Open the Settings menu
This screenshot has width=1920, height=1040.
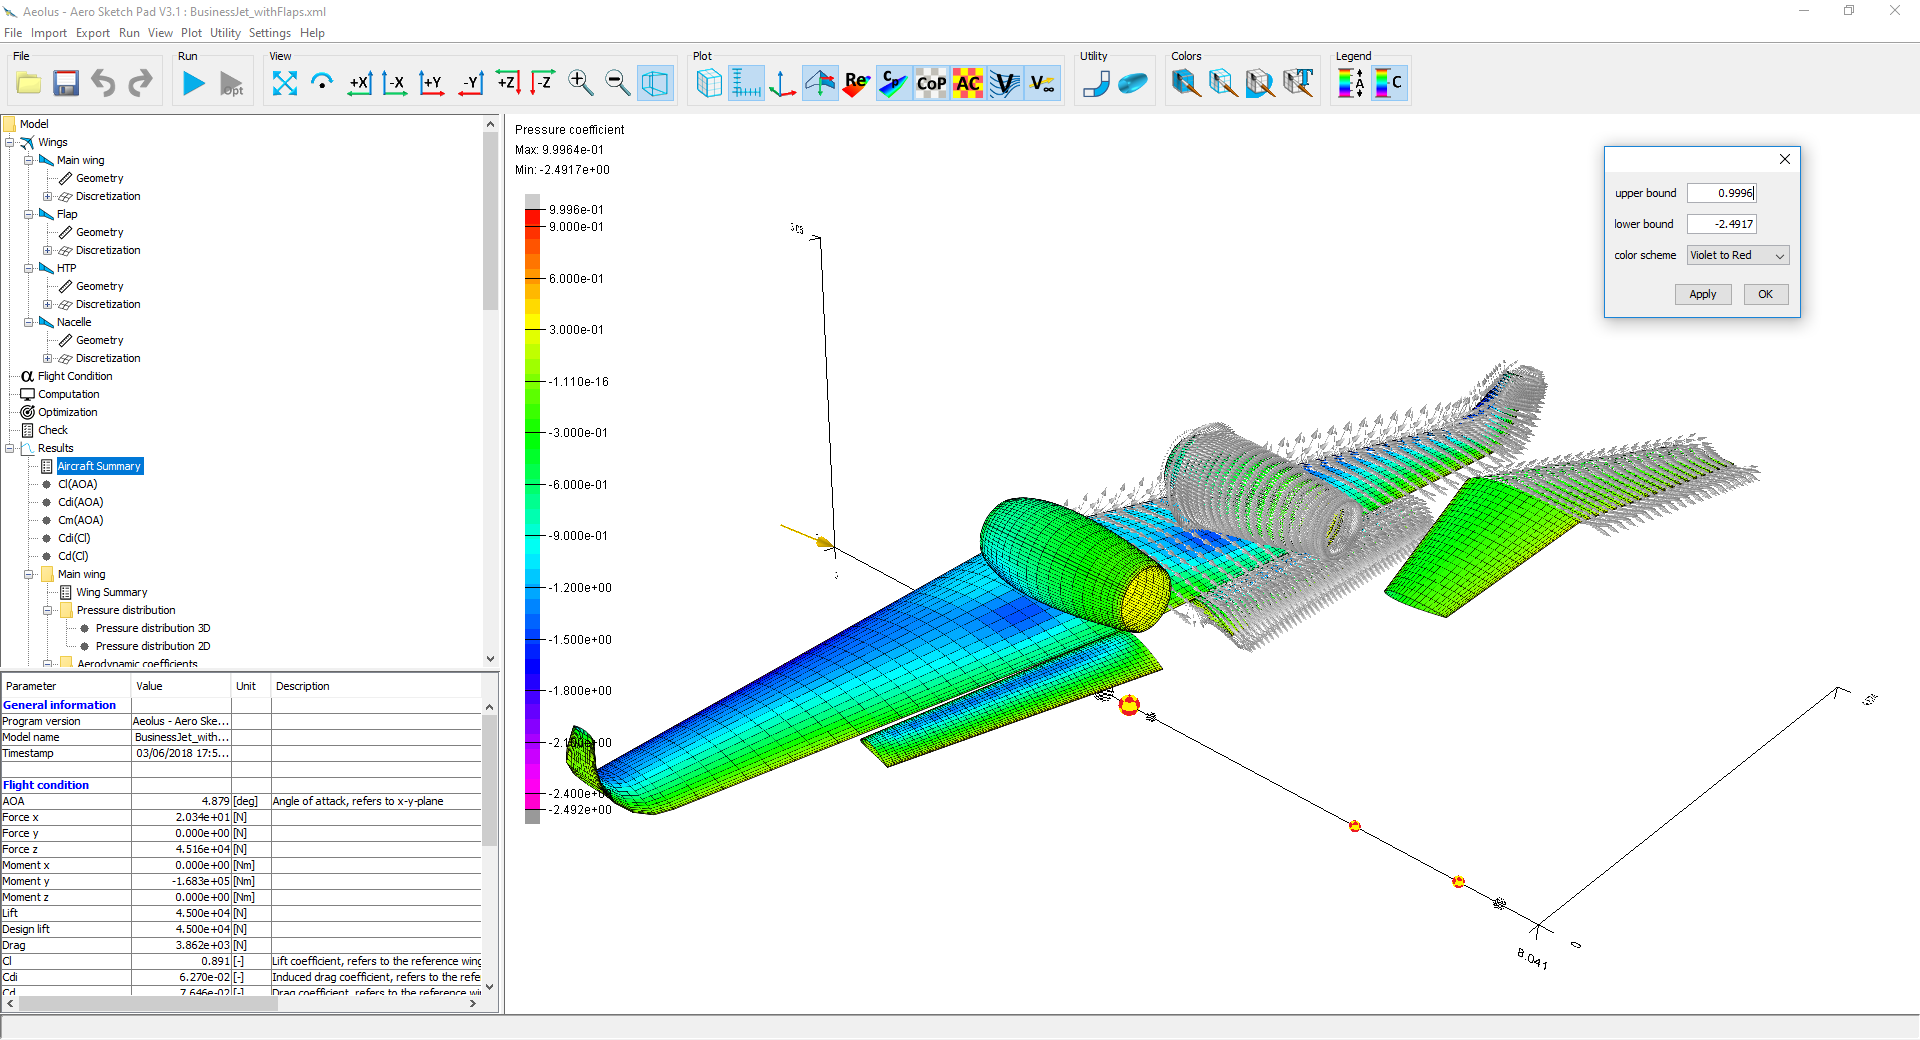[269, 32]
